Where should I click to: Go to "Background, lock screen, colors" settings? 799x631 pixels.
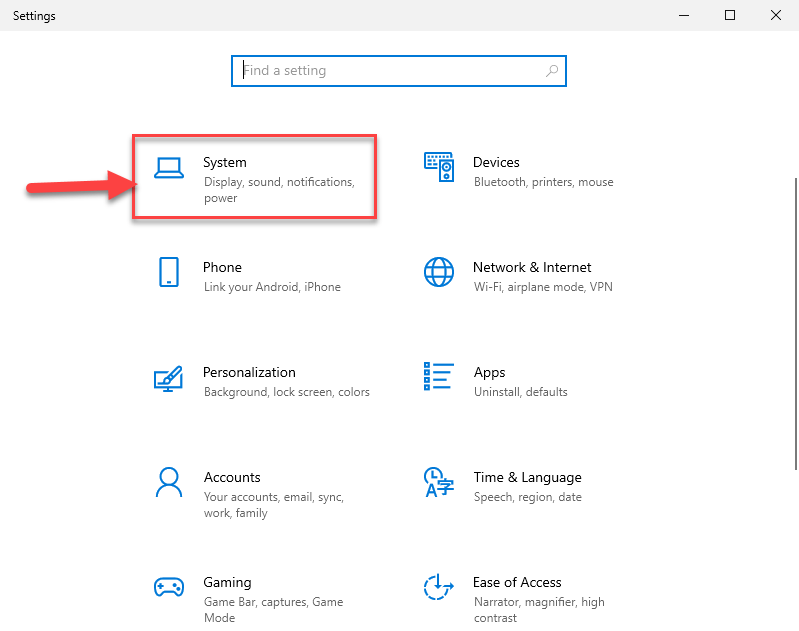[x=286, y=392]
